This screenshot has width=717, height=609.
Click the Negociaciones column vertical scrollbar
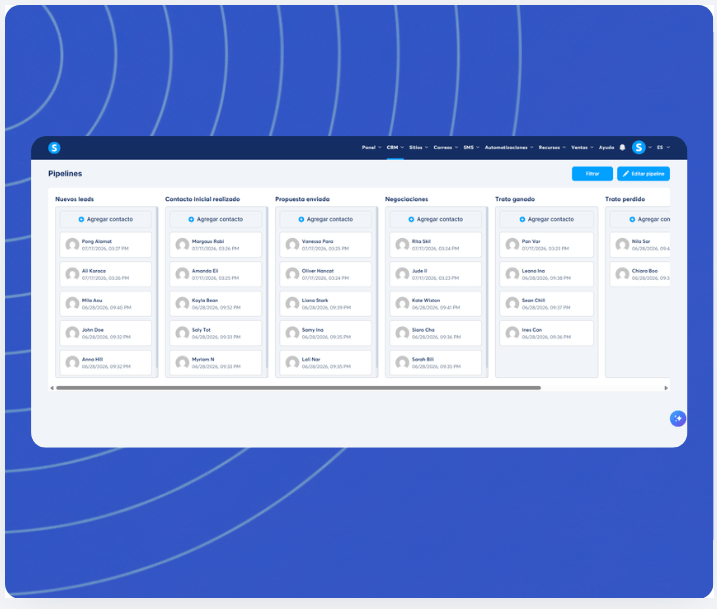pyautogui.click(x=487, y=288)
